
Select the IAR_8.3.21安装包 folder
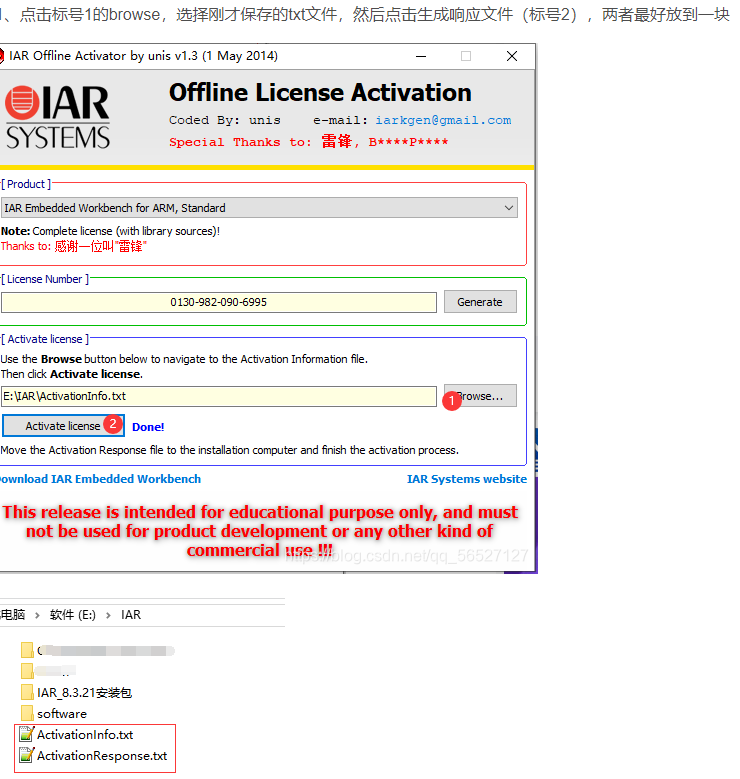tap(84, 693)
